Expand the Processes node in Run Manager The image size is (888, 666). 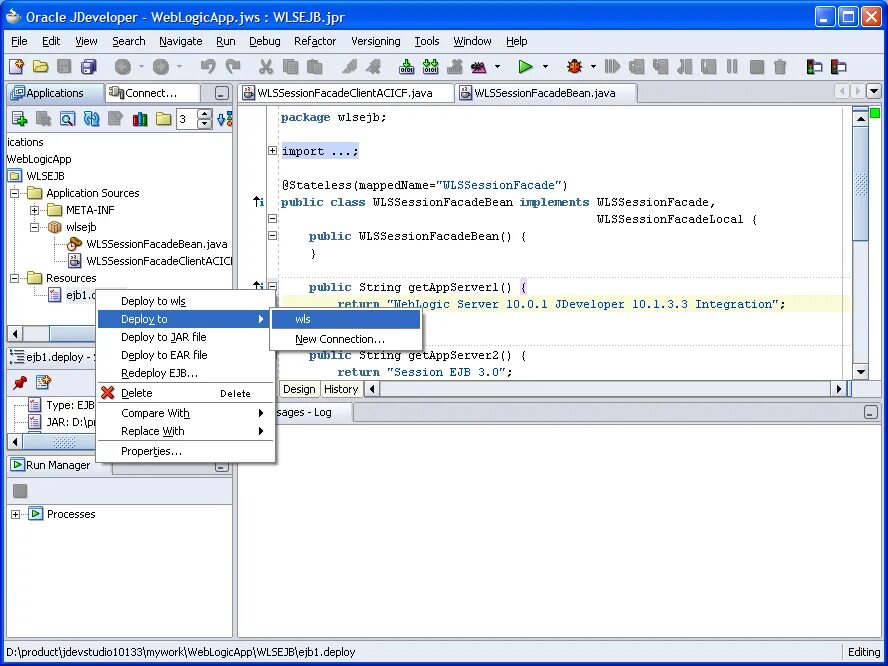[15, 514]
